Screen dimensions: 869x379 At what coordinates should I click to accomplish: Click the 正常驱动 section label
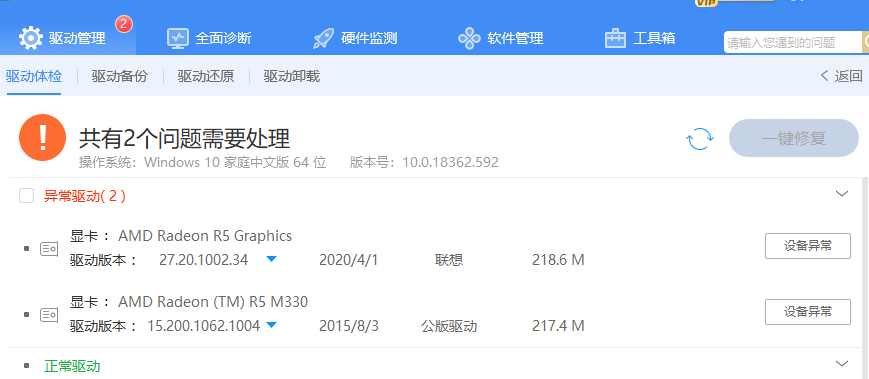(72, 366)
